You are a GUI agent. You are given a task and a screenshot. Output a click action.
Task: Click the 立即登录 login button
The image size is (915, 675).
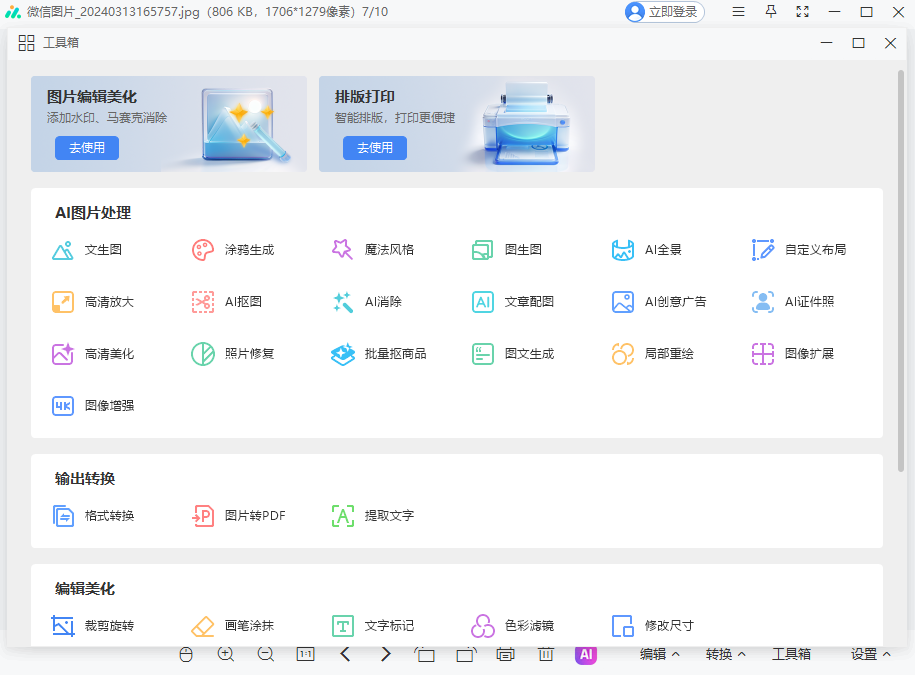click(663, 13)
